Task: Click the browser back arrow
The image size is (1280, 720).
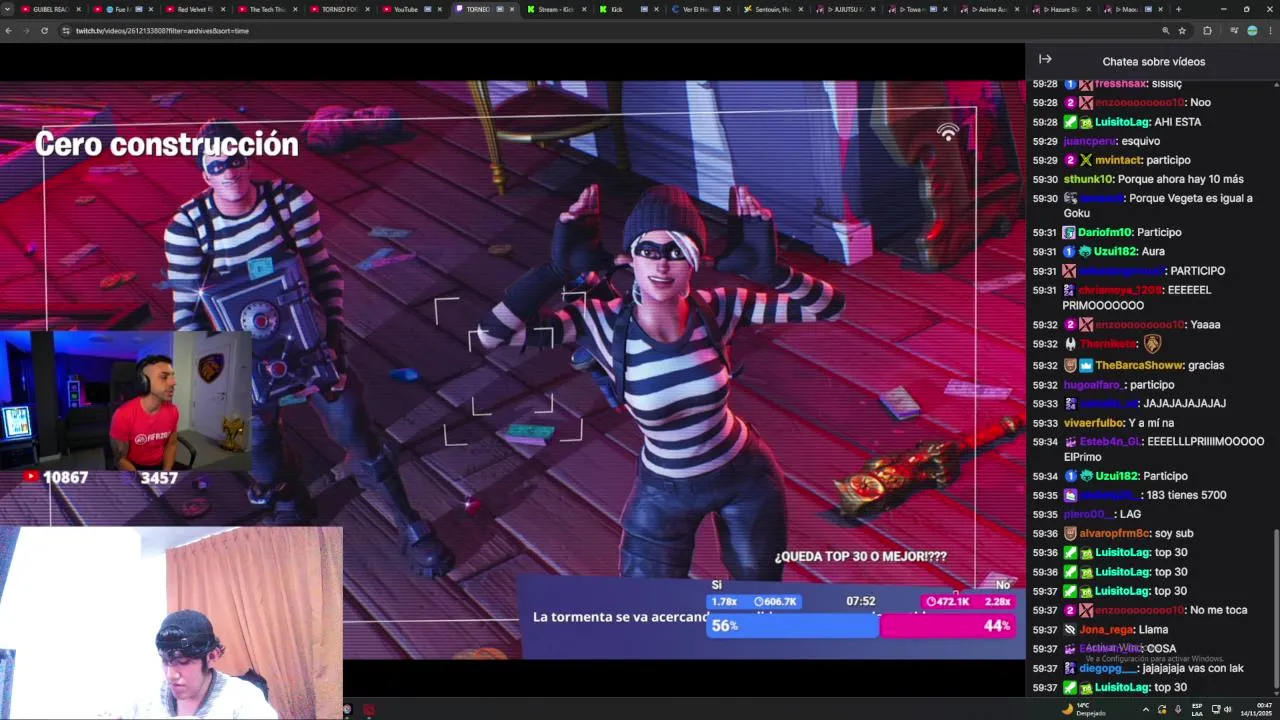Action: tap(9, 31)
